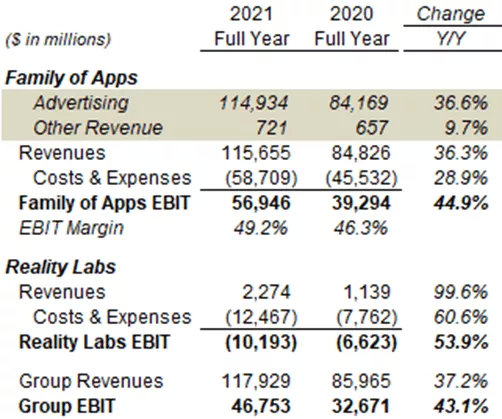The height and width of the screenshot is (419, 502).
Task: Click the 'Reality Labs' section heading
Action: pos(61,267)
